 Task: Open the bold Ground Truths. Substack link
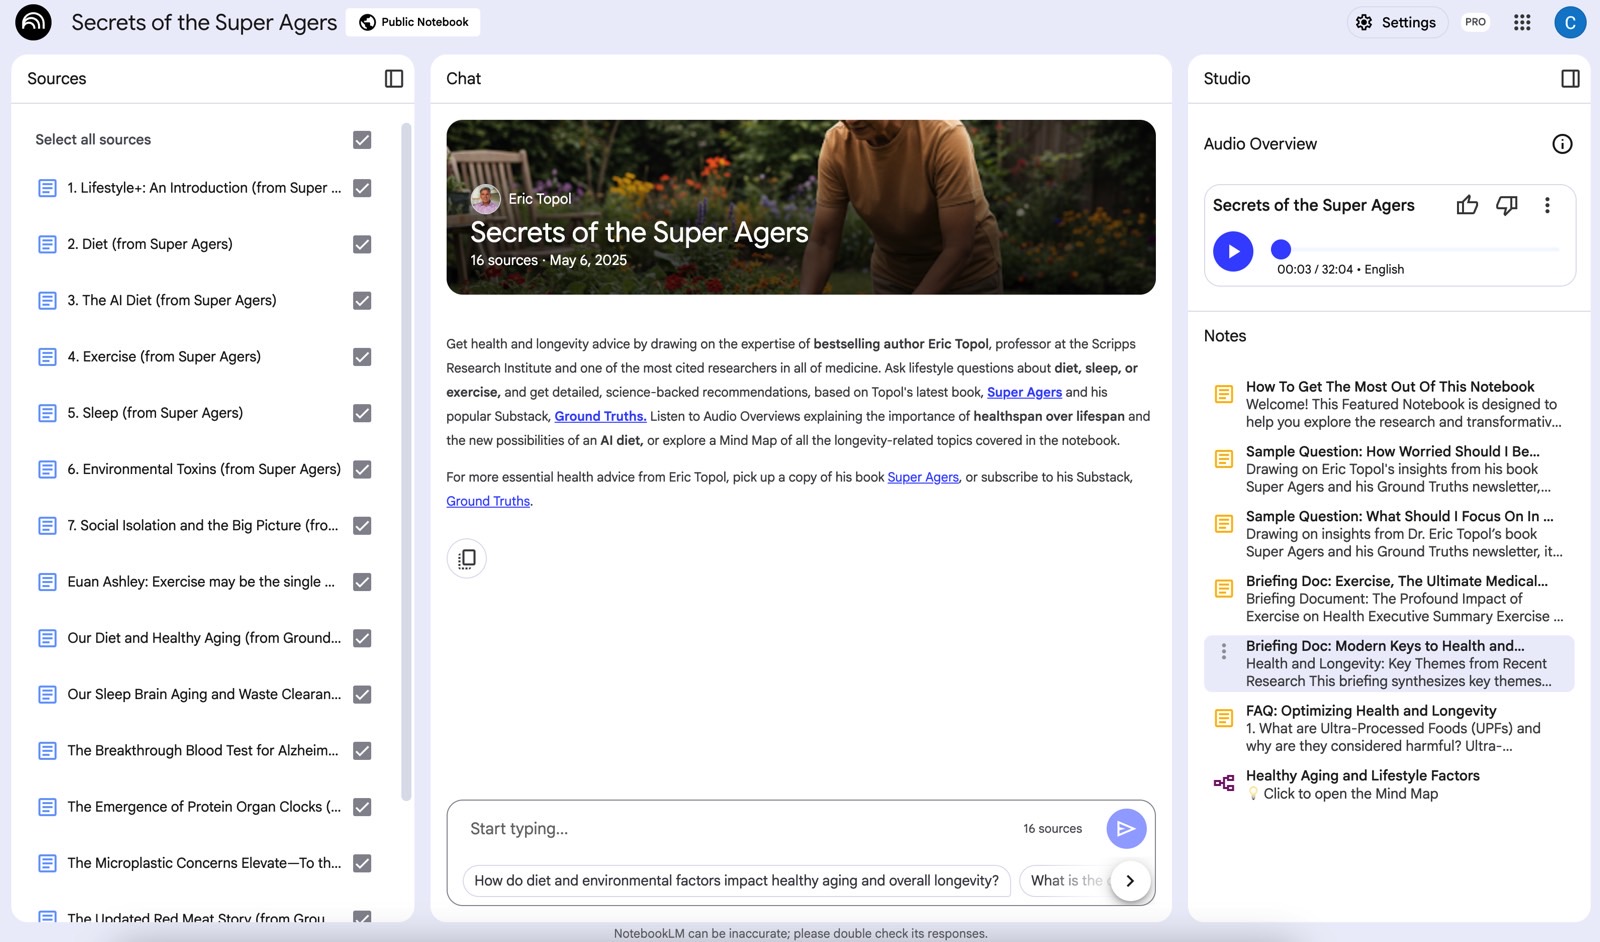coord(600,416)
